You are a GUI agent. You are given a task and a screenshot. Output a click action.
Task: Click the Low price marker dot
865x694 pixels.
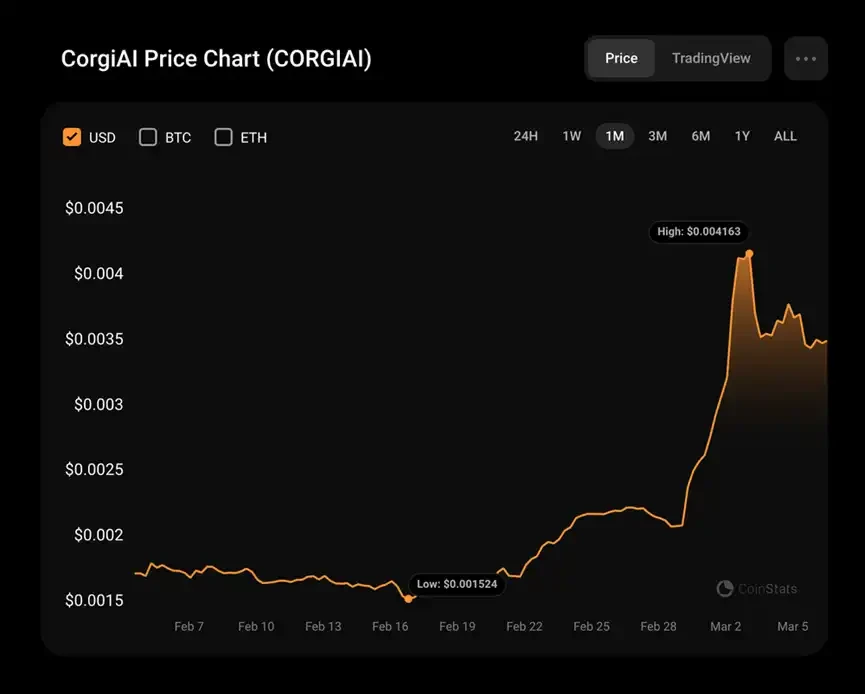(x=408, y=598)
